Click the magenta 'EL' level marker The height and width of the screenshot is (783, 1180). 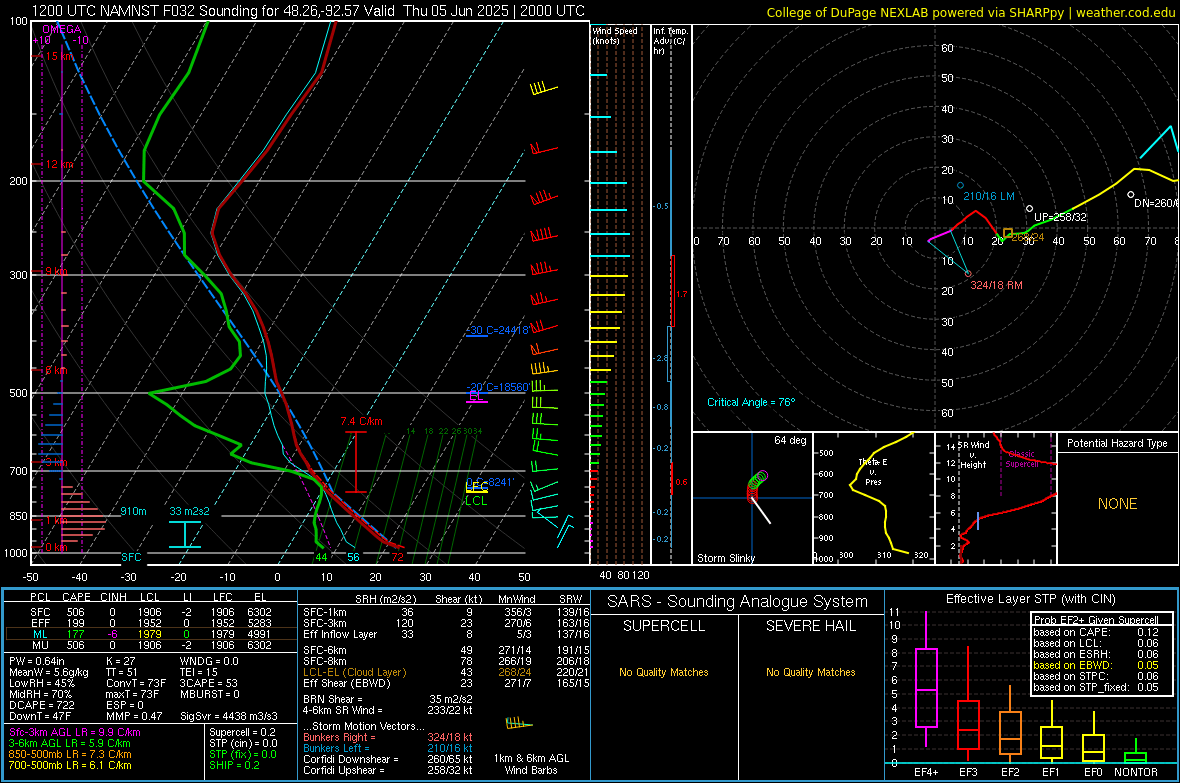tap(476, 396)
